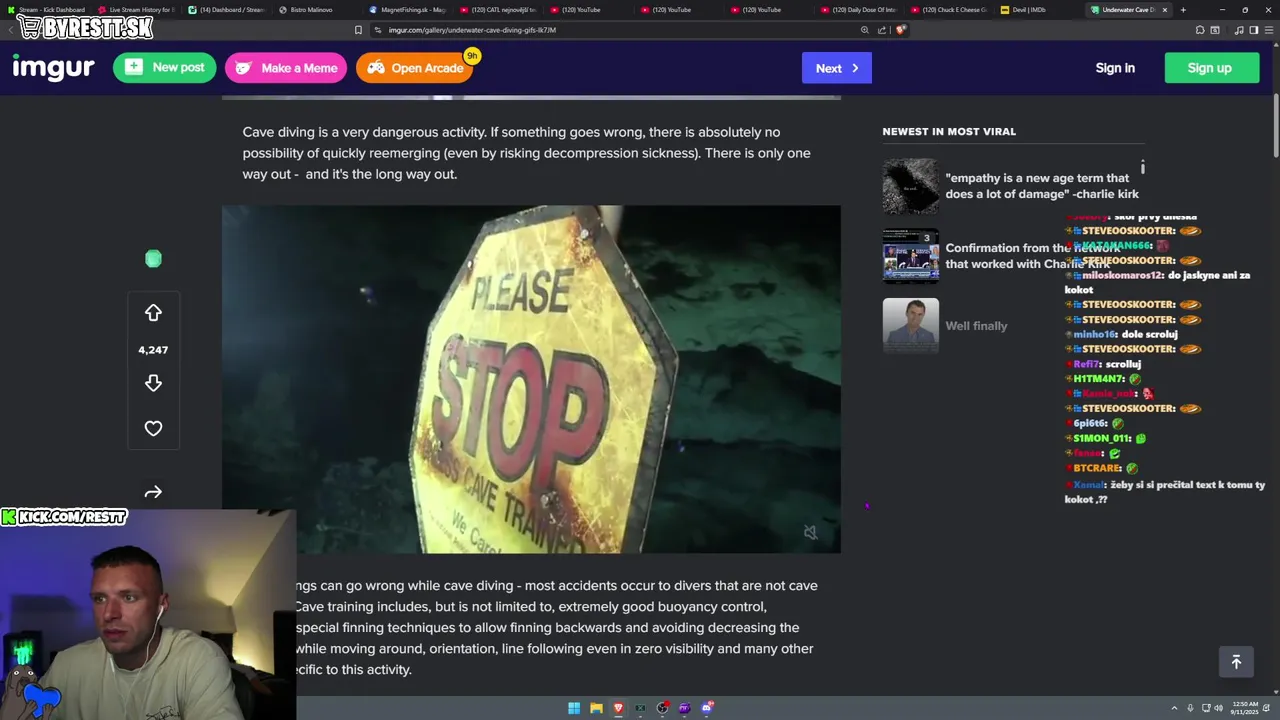
Task: Open File Explorer from the taskbar
Action: pos(596,708)
